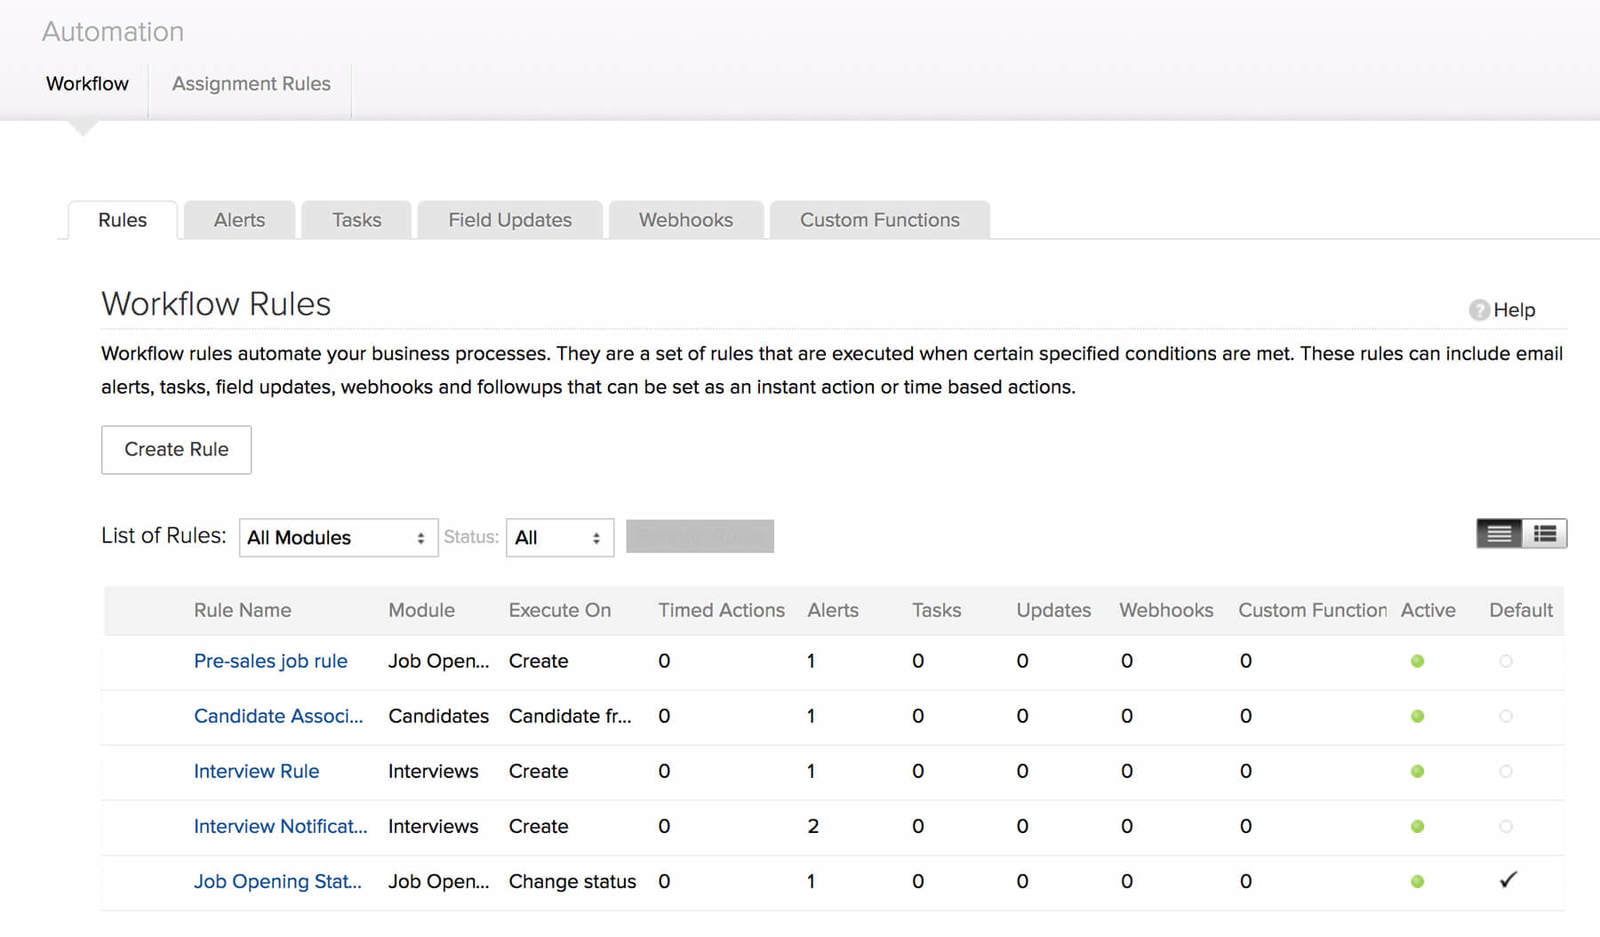
Task: Click the Custom Function column header
Action: tap(1312, 610)
